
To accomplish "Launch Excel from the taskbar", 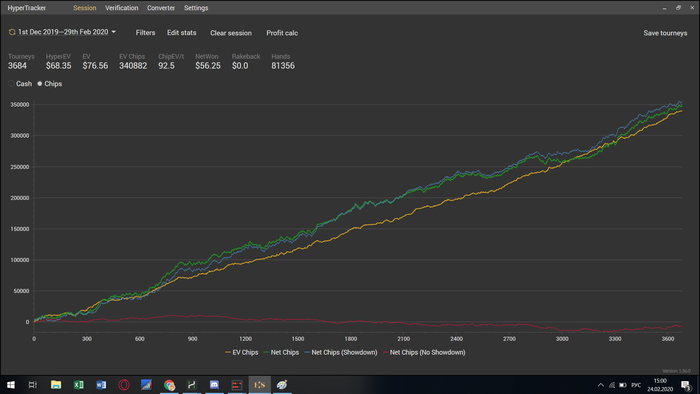I will pyautogui.click(x=79, y=385).
